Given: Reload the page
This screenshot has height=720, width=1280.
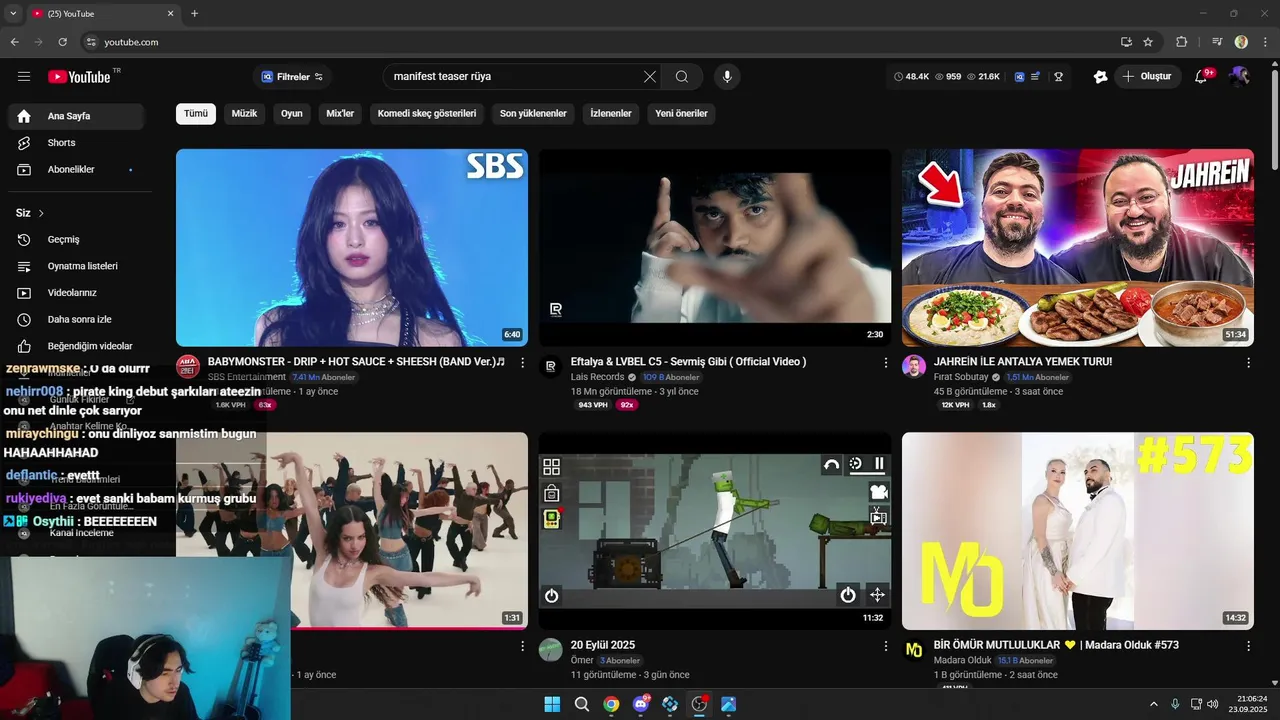Looking at the screenshot, I should [x=62, y=42].
